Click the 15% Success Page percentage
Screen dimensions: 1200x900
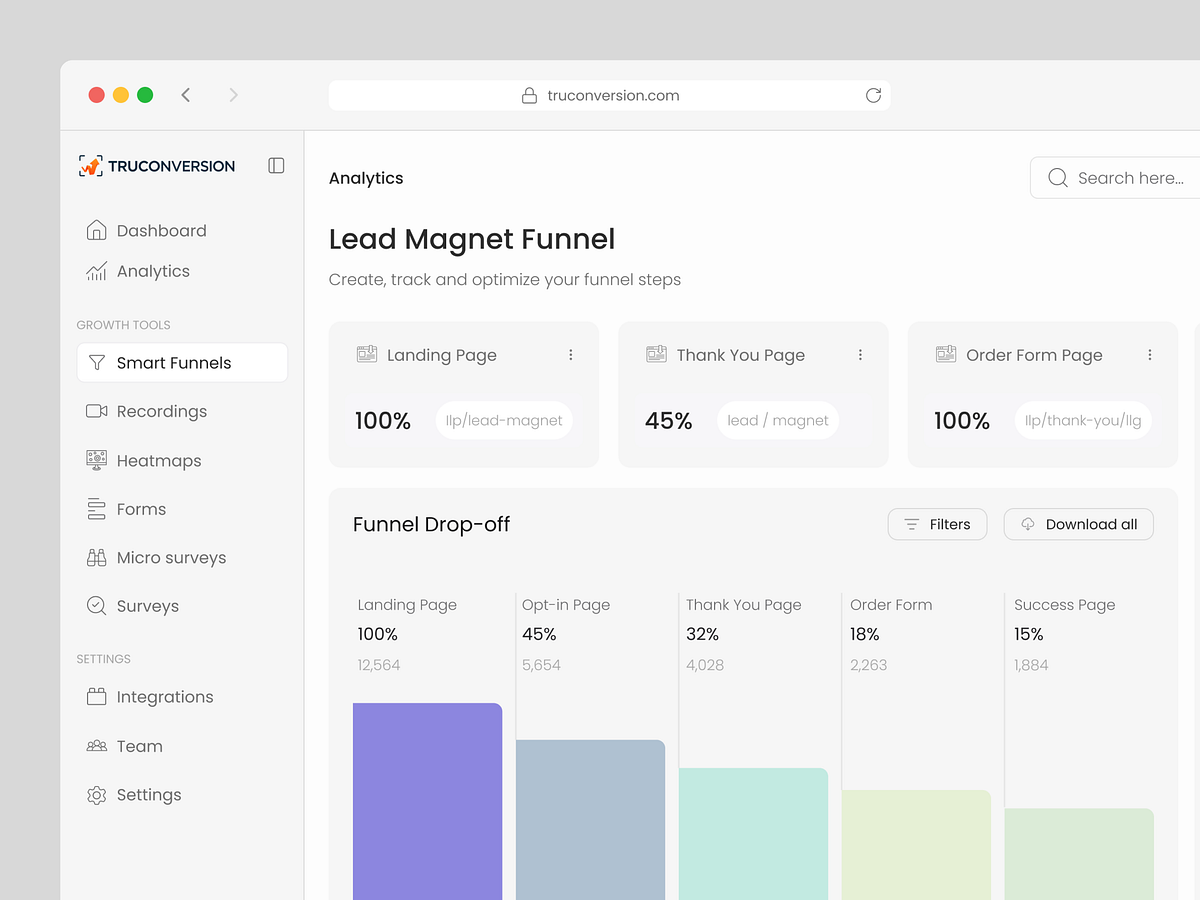click(x=1029, y=634)
